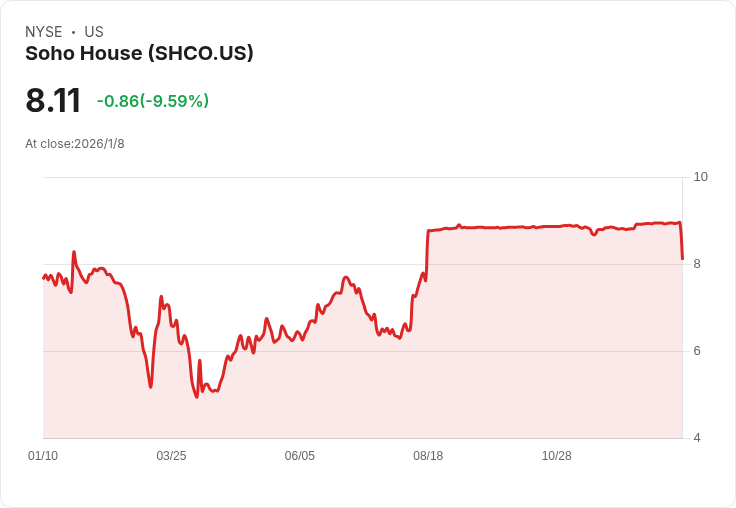Select the 8 price axis label

pyautogui.click(x=697, y=264)
